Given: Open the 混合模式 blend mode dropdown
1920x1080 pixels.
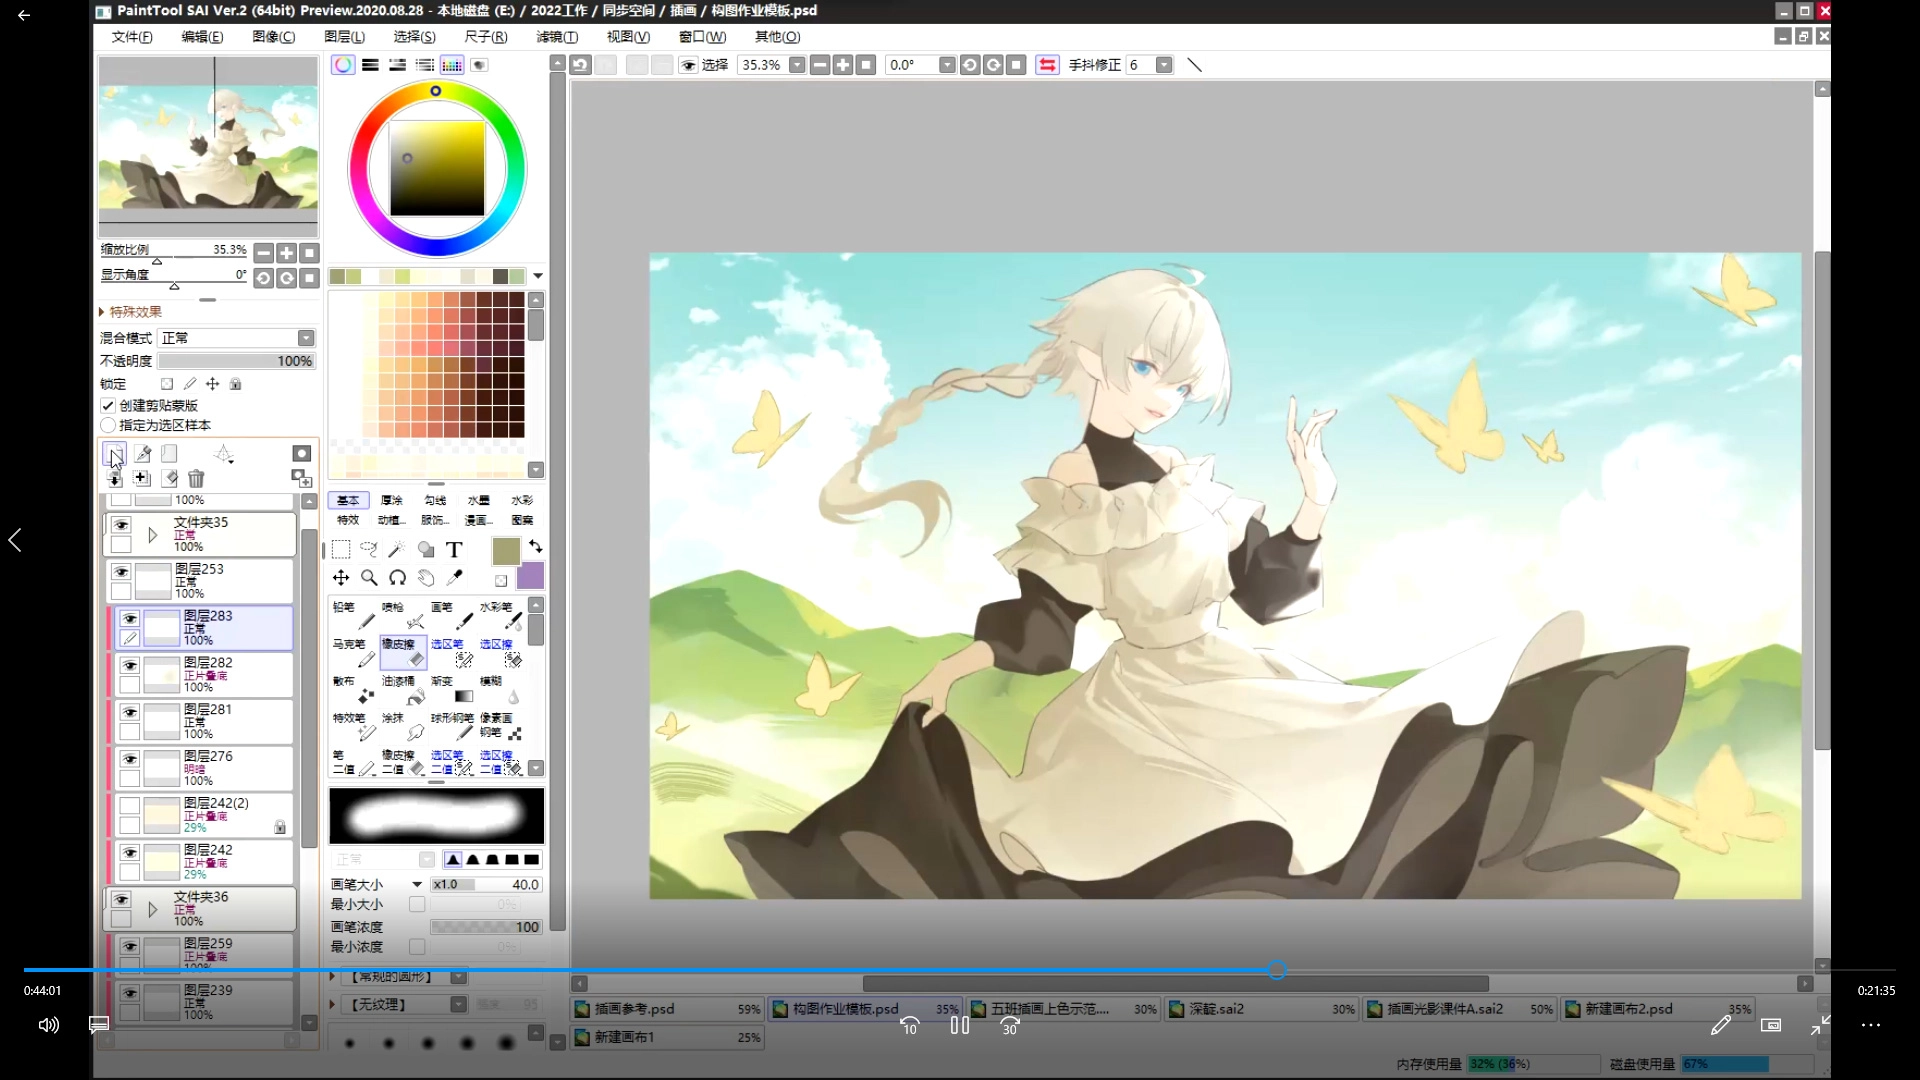Looking at the screenshot, I should [306, 338].
